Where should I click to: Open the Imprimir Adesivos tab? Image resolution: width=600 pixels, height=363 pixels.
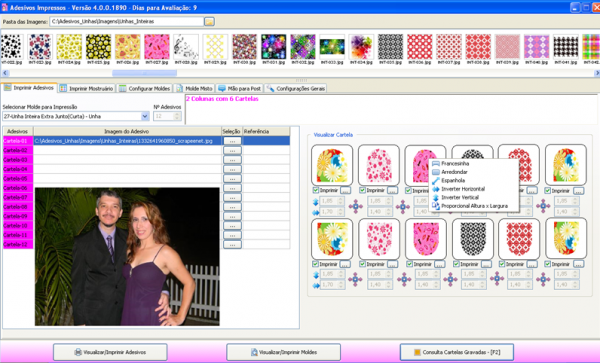point(29,88)
